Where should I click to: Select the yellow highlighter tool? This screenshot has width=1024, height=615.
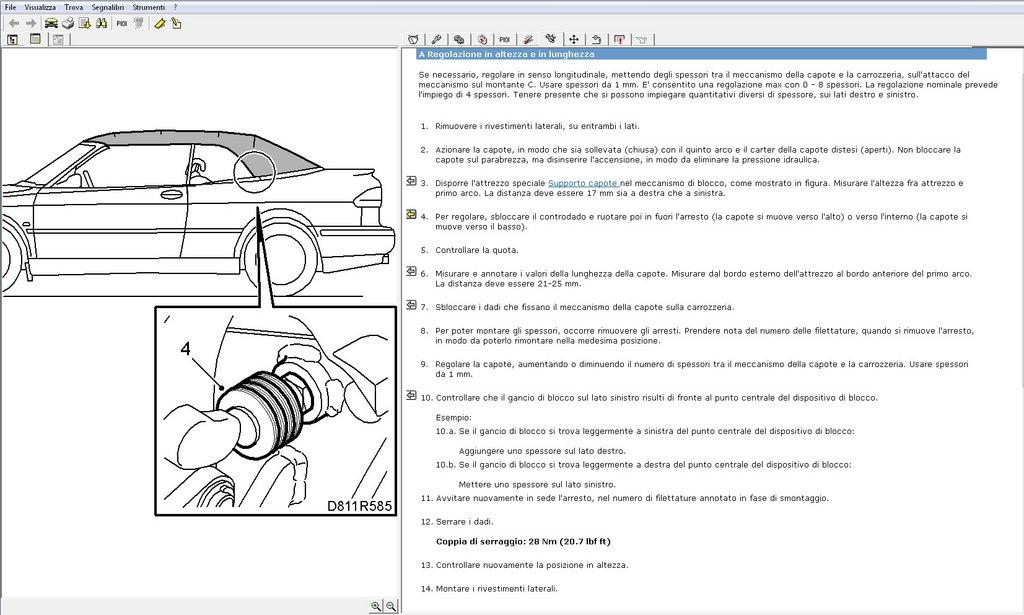159,24
